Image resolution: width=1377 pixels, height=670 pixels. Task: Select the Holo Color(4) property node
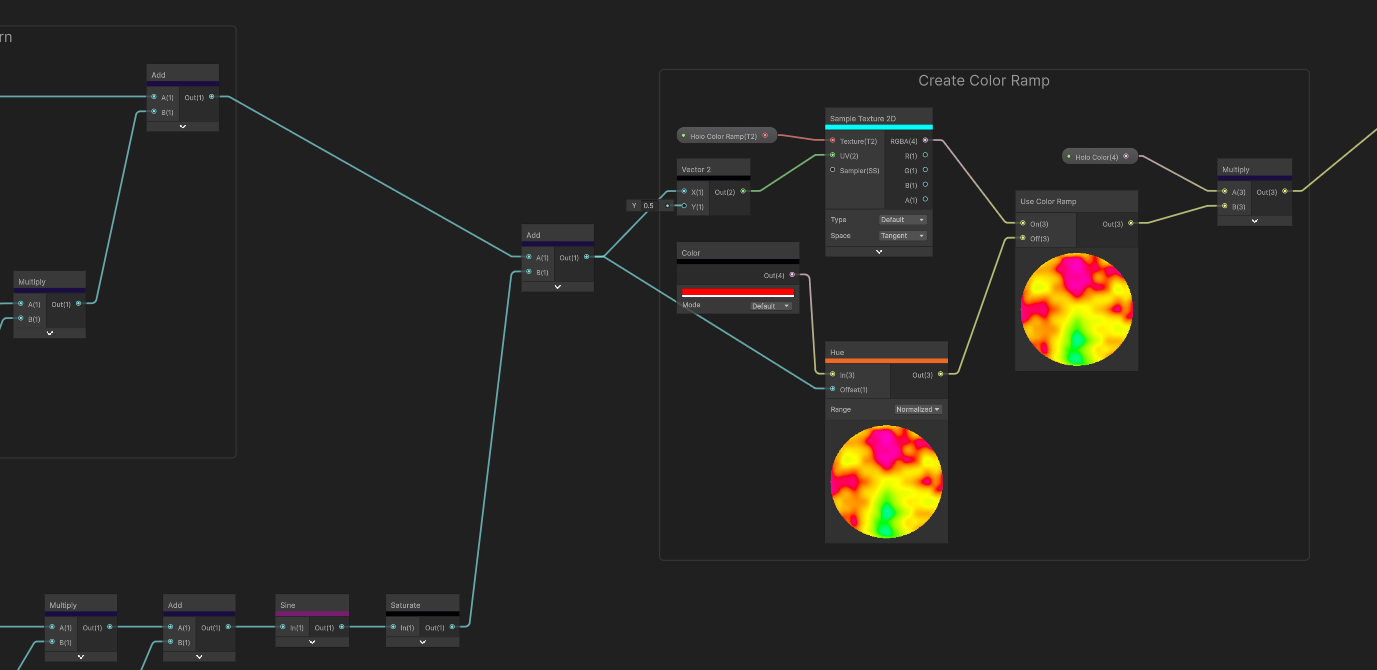(x=1099, y=156)
